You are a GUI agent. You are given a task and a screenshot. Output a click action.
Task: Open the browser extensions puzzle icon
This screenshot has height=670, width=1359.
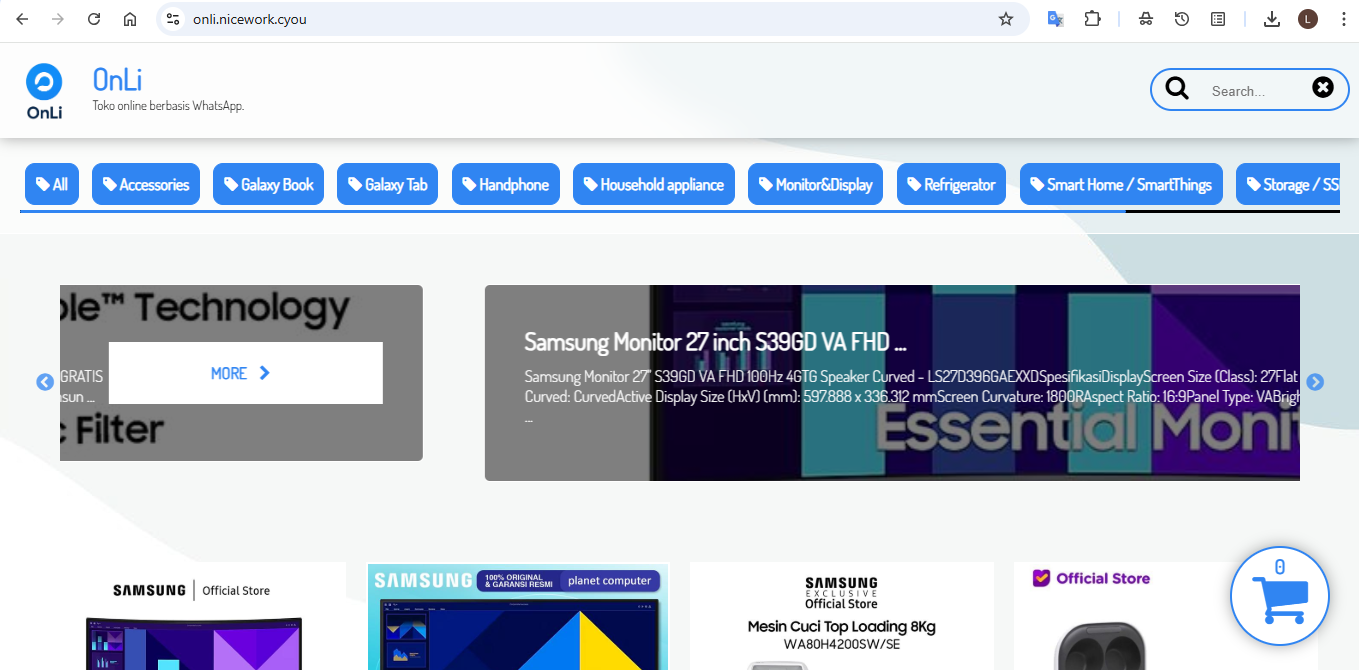[1092, 19]
